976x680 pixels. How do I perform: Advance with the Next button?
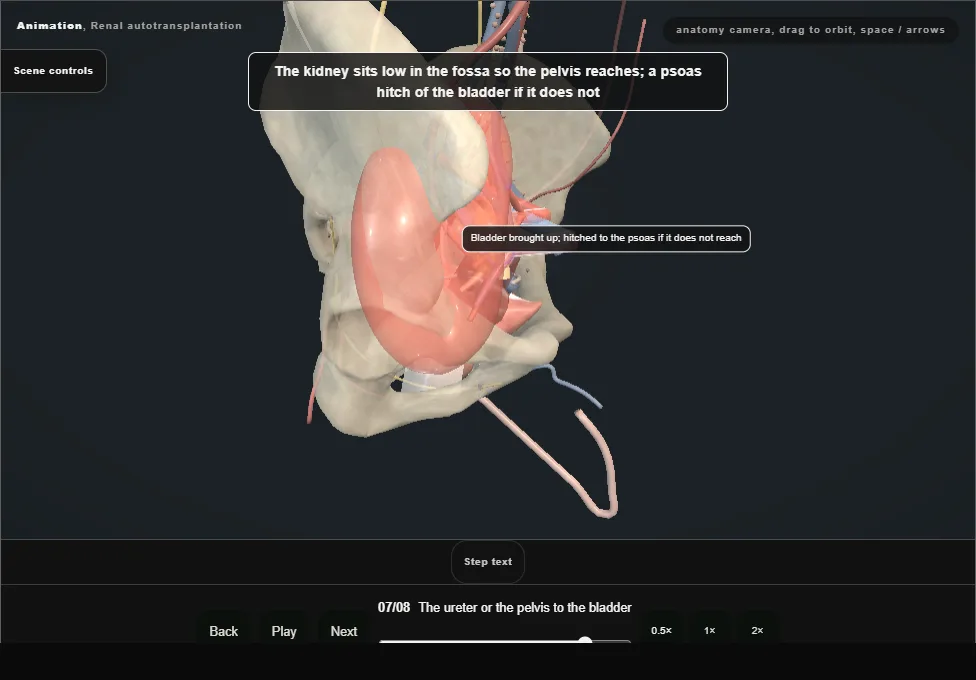tap(344, 631)
